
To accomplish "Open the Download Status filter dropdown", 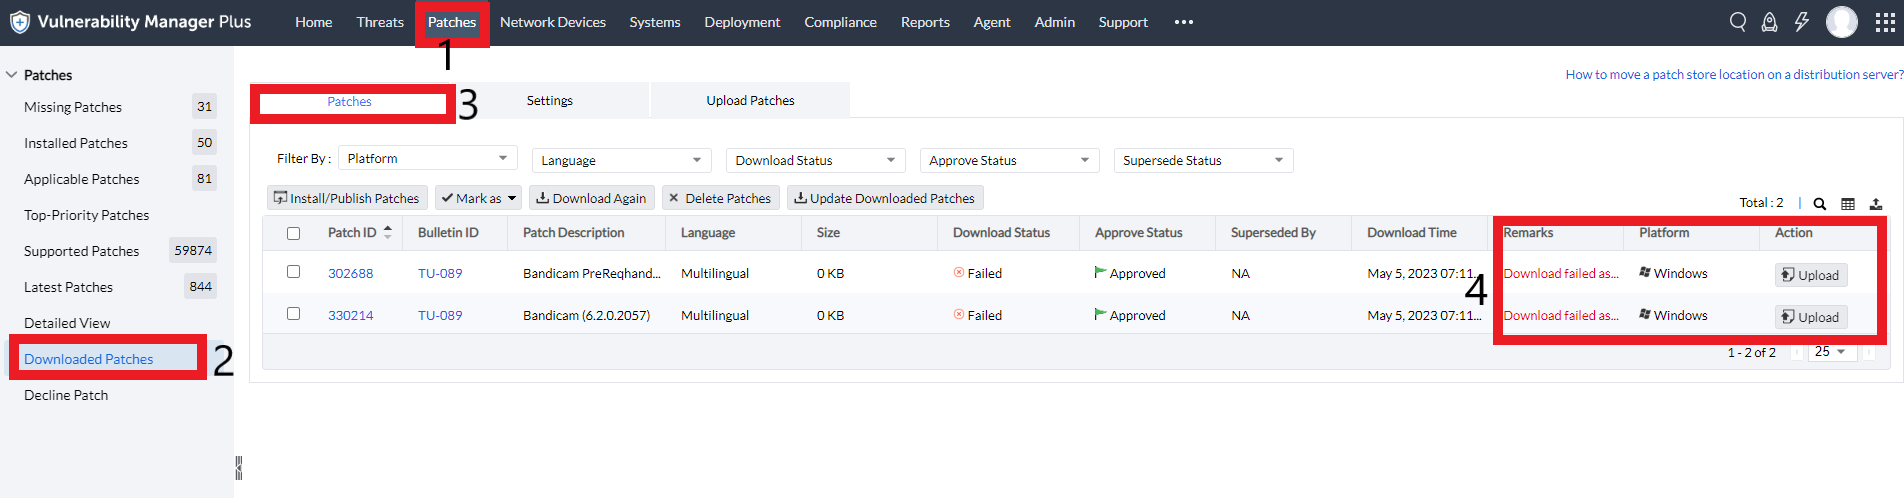I will [815, 160].
